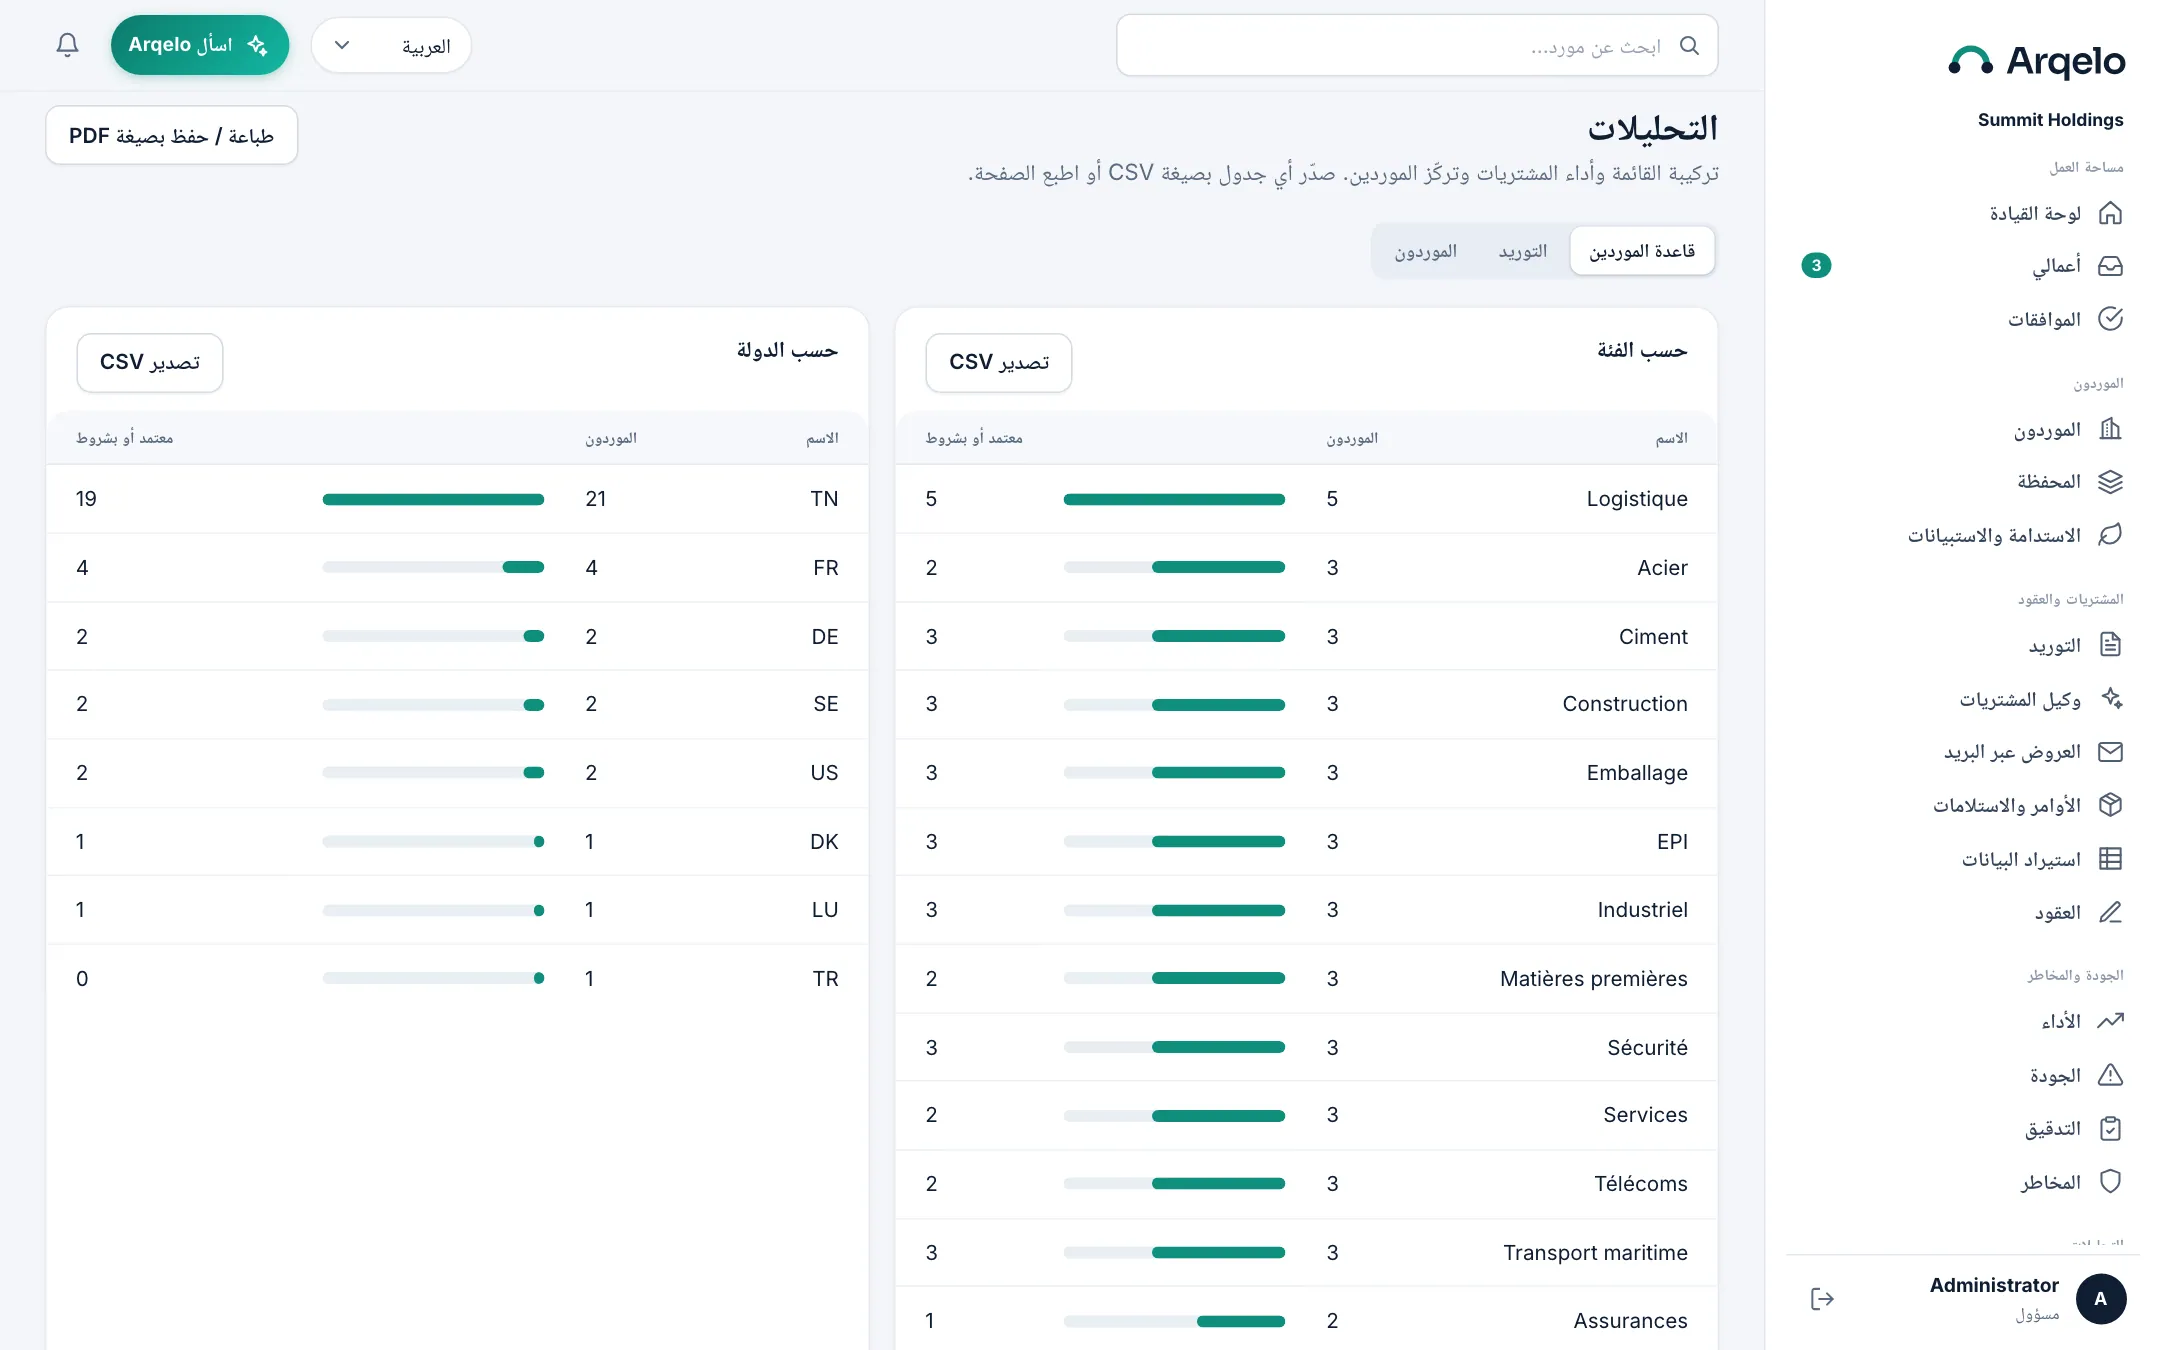
Task: Click the Arqelo logo
Action: click(x=2037, y=61)
